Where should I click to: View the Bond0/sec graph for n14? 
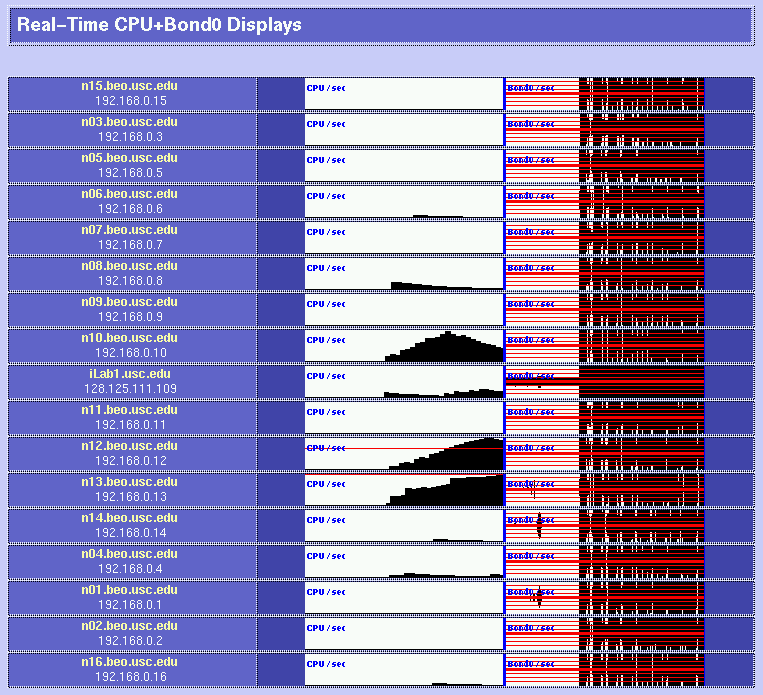point(605,526)
